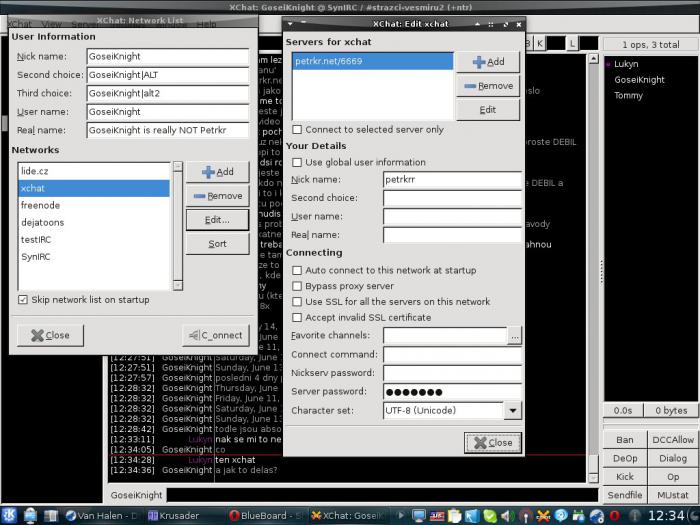Close the Edit xchat dialog with Close button
This screenshot has height=525, width=700.
click(493, 443)
